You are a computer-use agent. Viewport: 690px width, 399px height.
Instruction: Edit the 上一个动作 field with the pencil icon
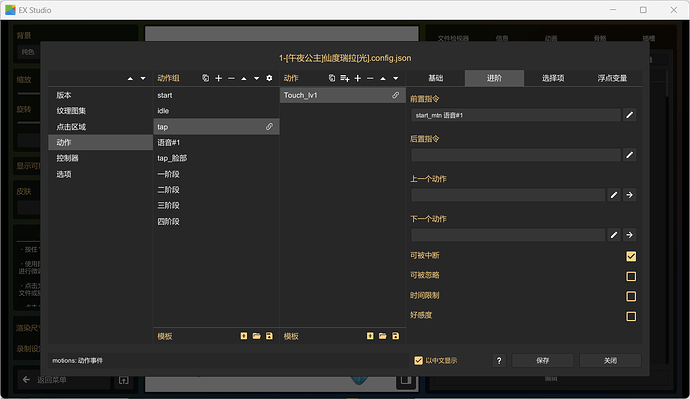[x=614, y=195]
